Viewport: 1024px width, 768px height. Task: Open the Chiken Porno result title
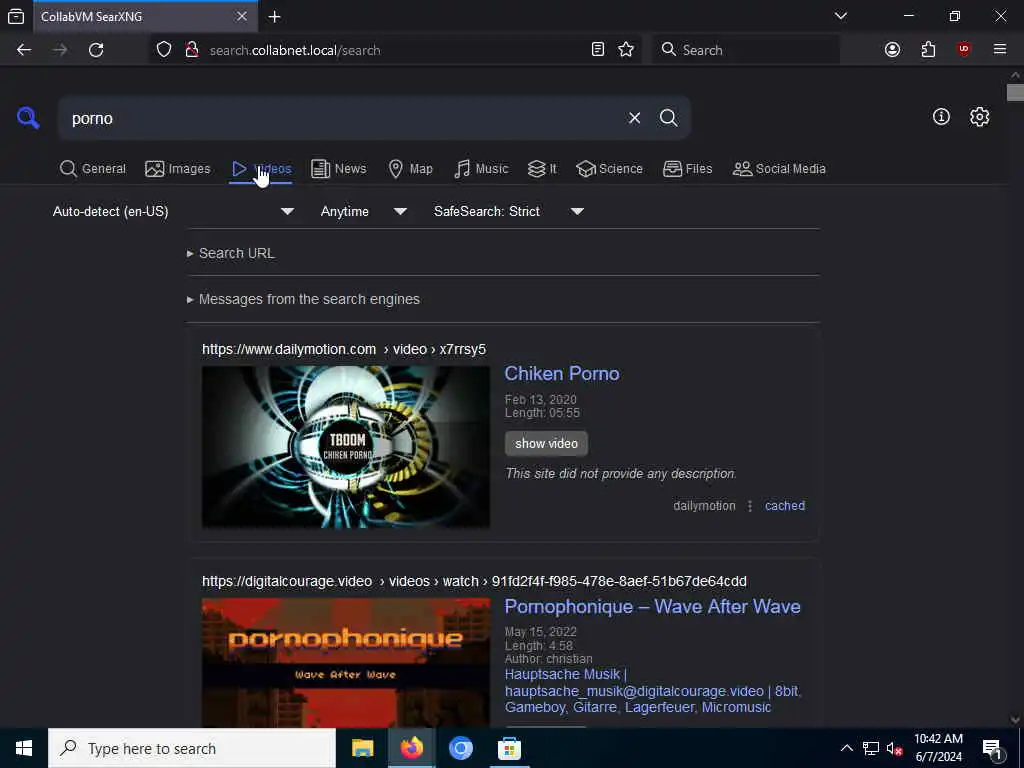click(562, 373)
